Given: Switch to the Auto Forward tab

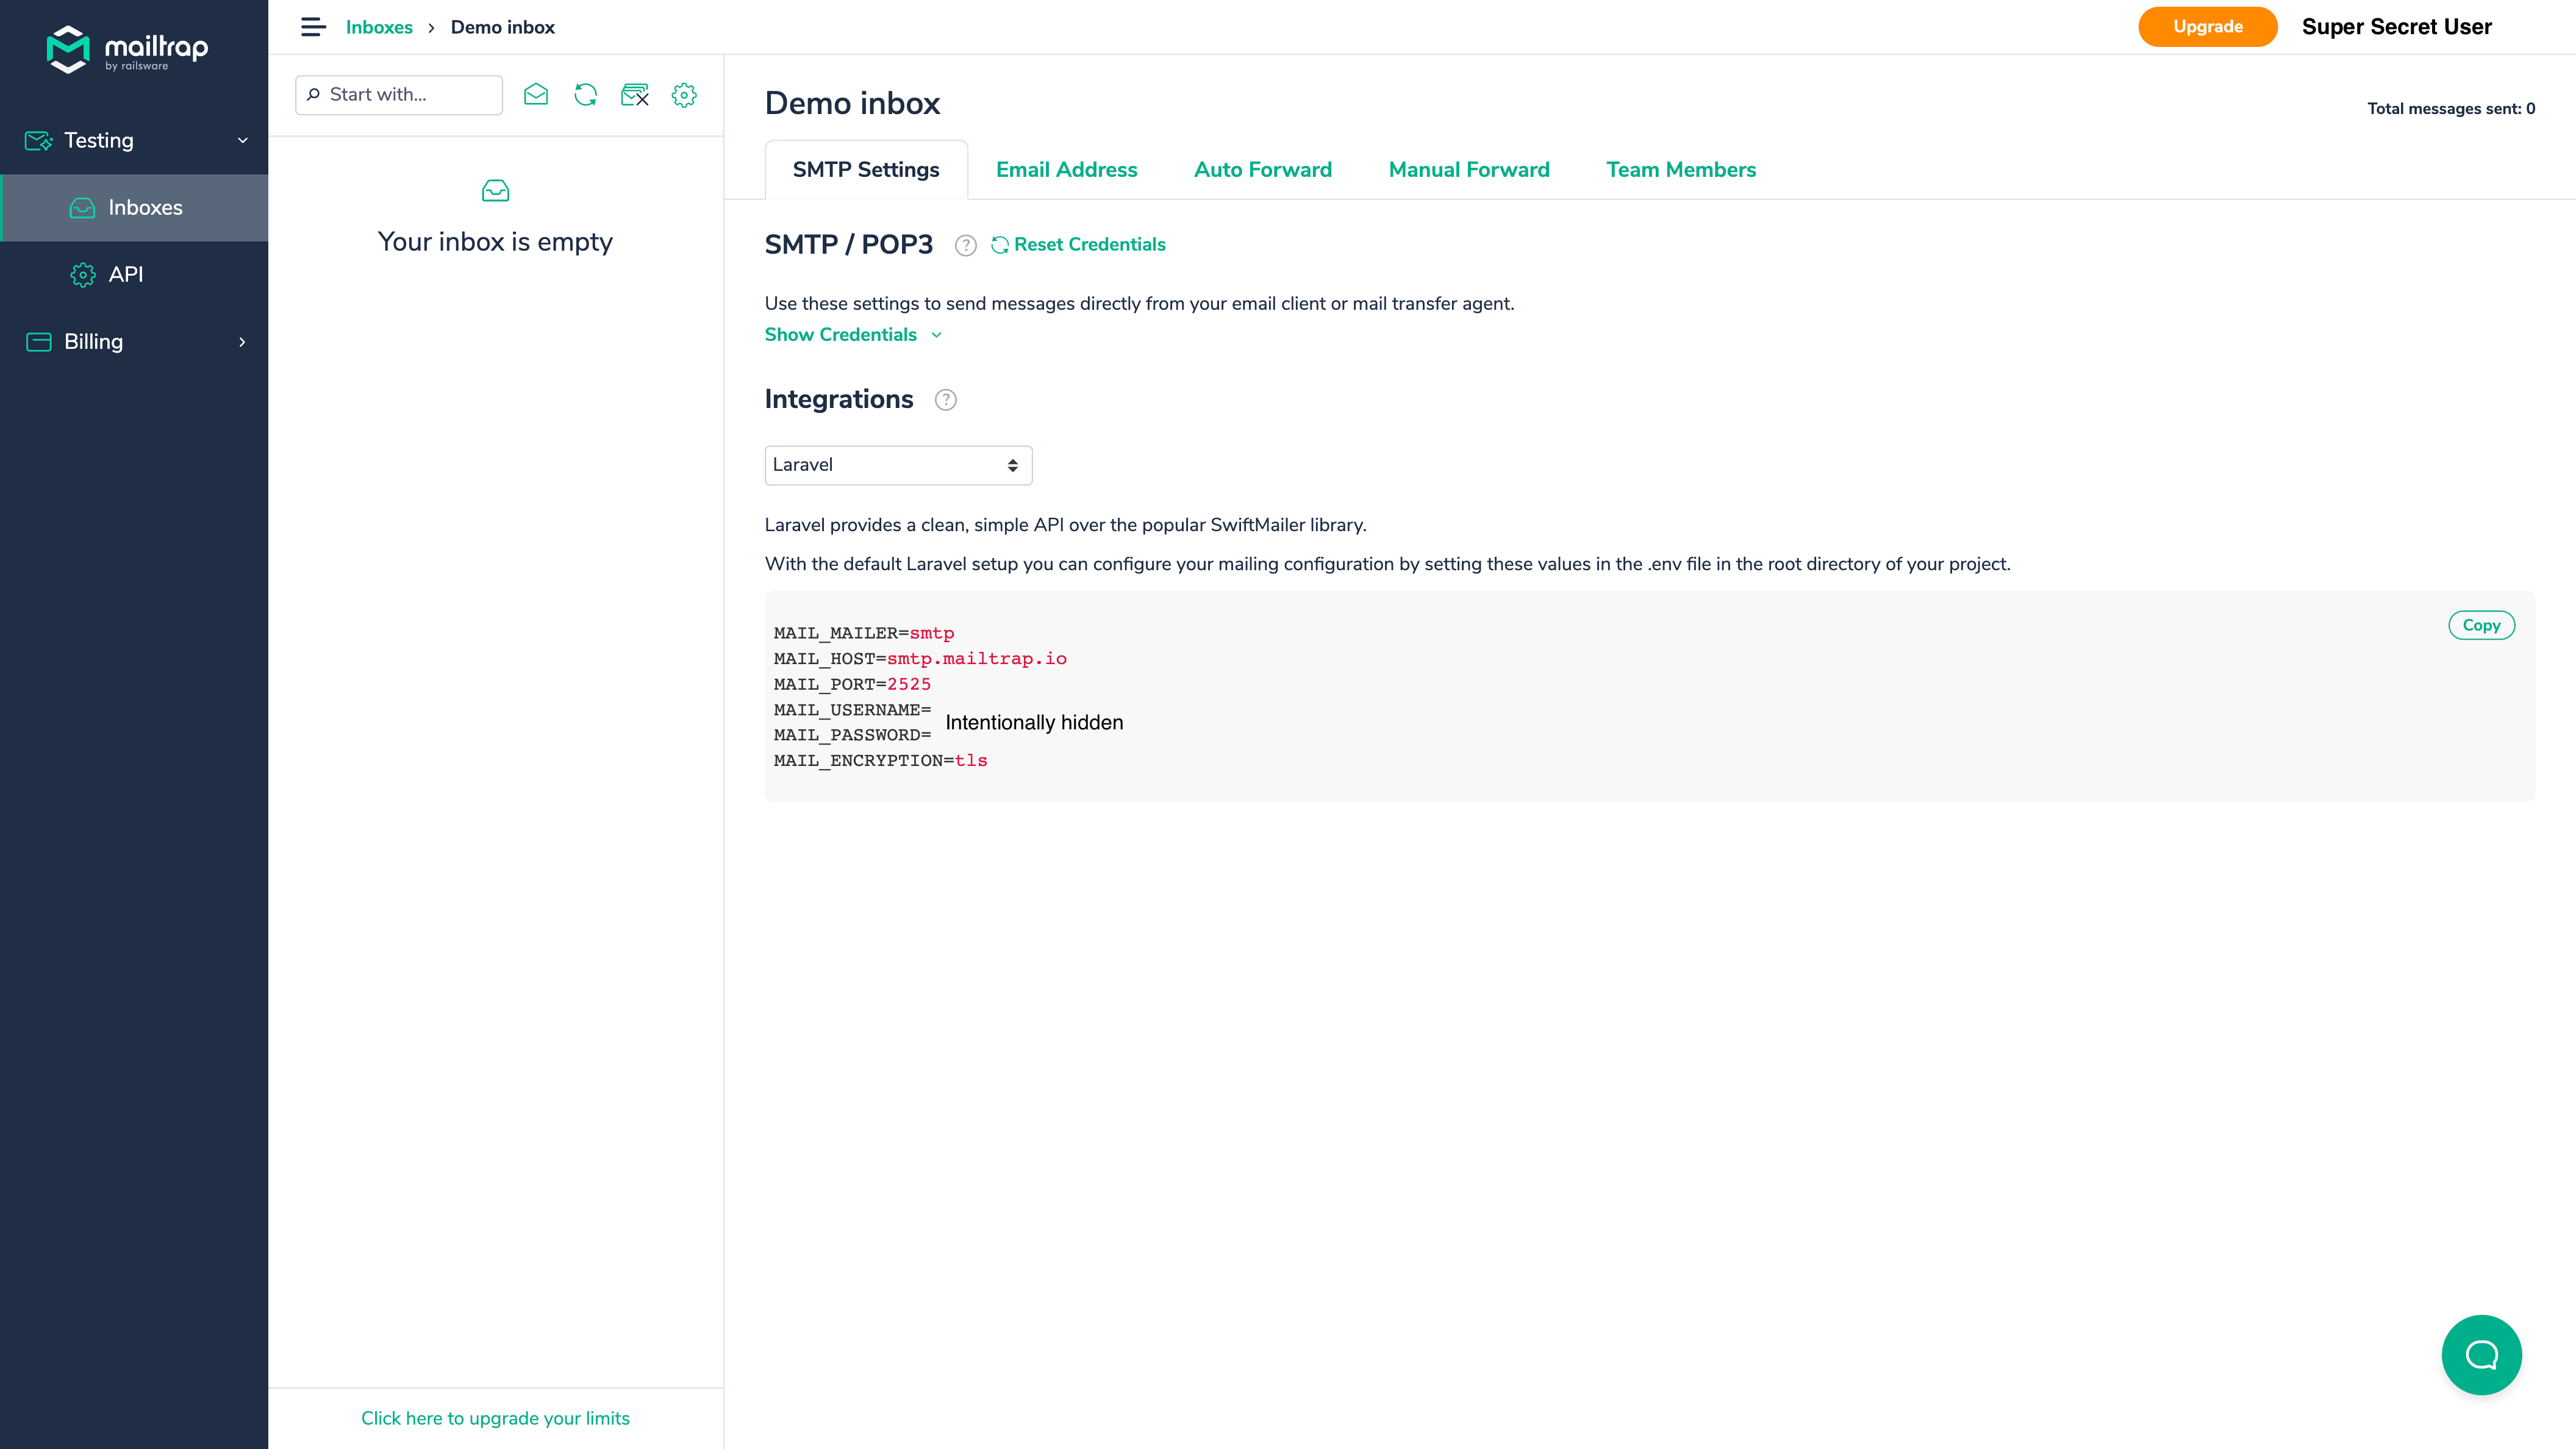Looking at the screenshot, I should [x=1263, y=170].
